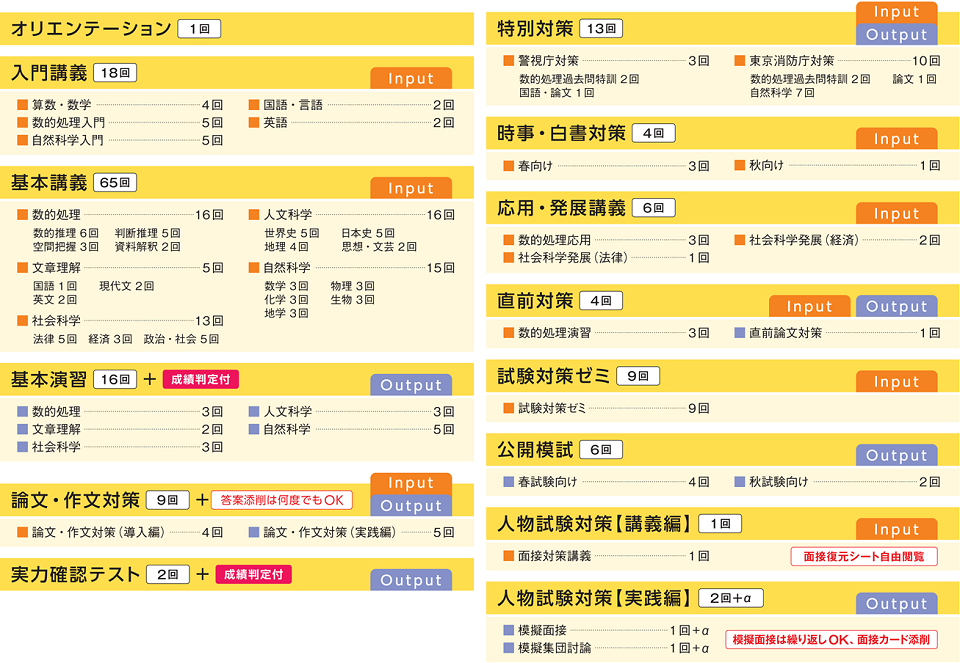Screen dimensions: 960x663
Task: Select the Input tab of 論文・作文対策
Action: (411, 483)
